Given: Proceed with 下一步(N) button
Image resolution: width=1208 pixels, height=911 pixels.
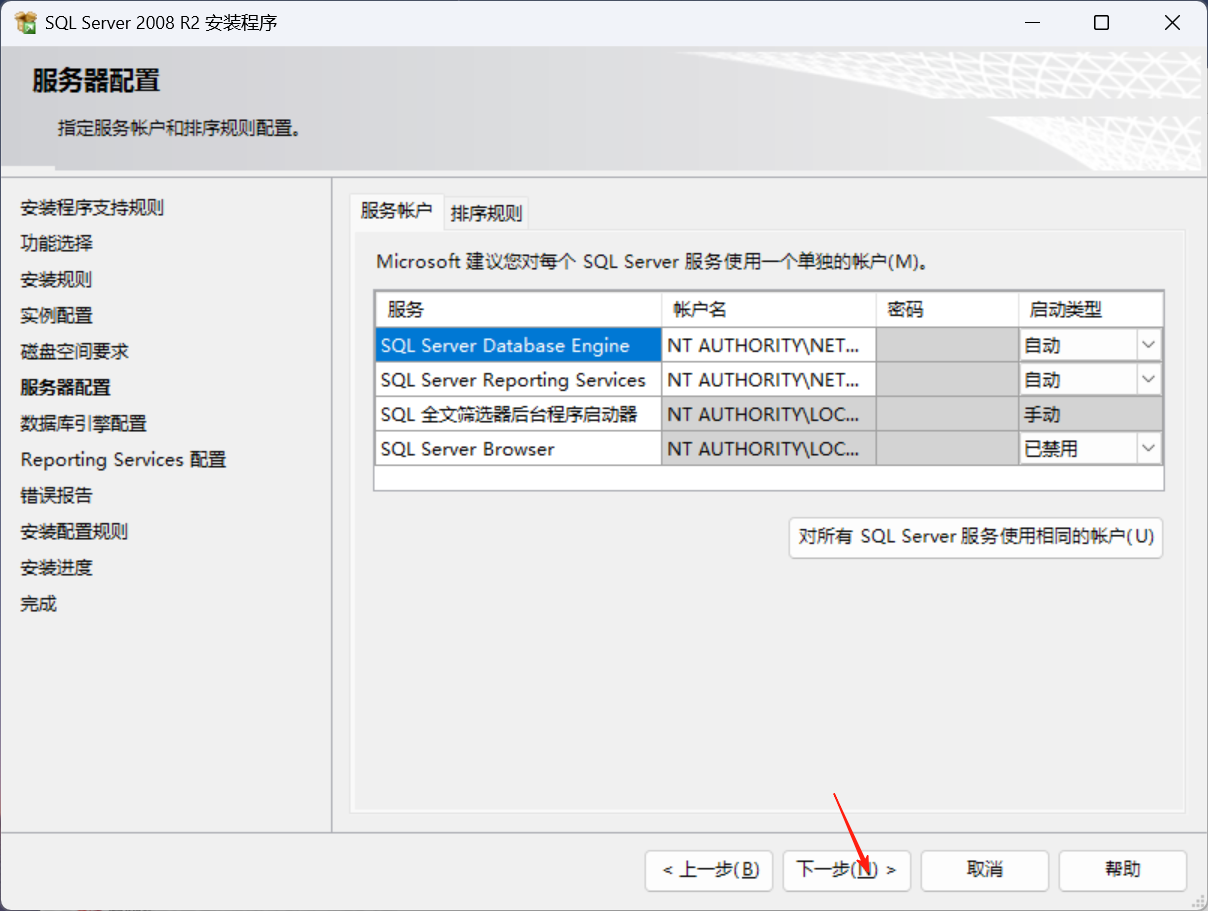Looking at the screenshot, I should [x=846, y=870].
